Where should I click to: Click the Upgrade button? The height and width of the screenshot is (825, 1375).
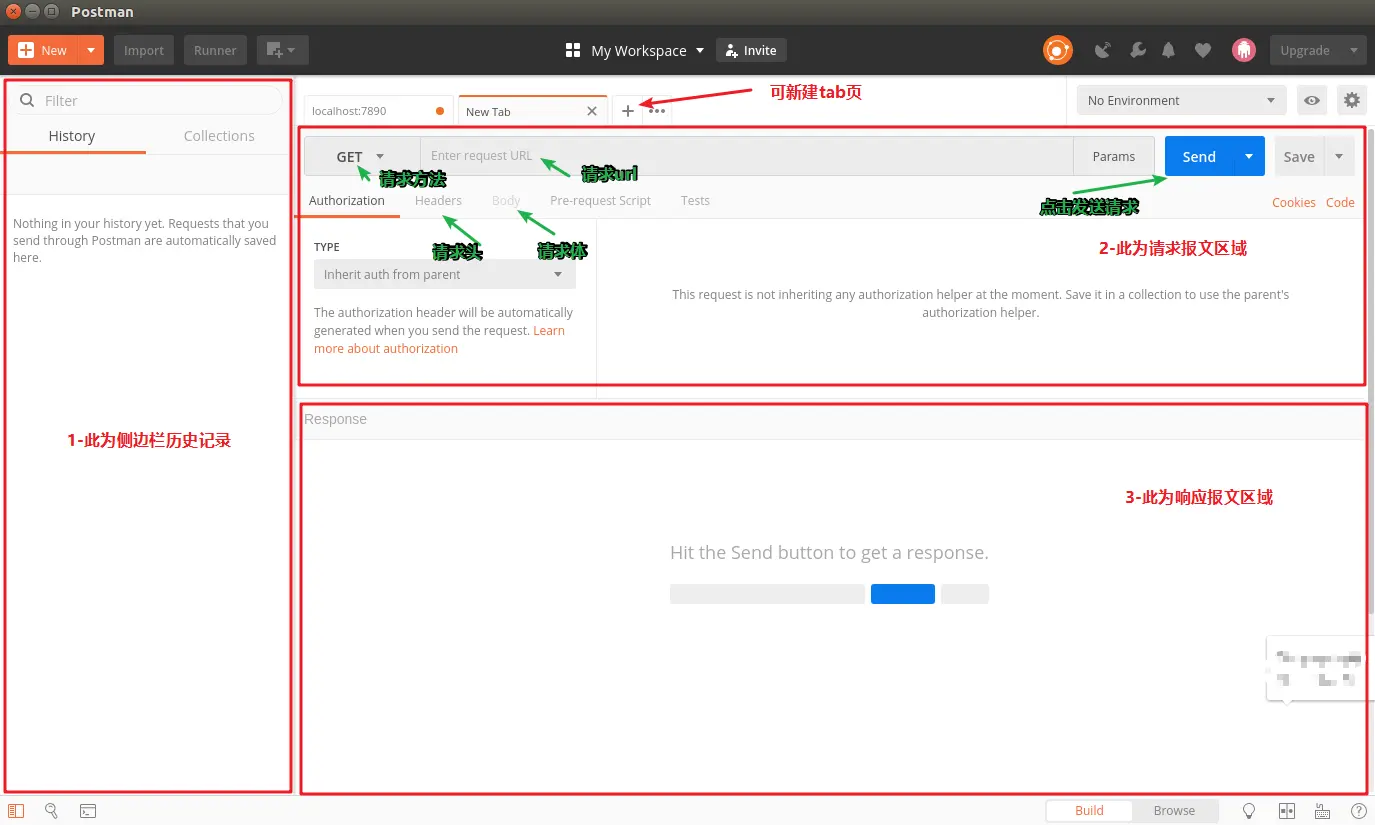click(1305, 50)
